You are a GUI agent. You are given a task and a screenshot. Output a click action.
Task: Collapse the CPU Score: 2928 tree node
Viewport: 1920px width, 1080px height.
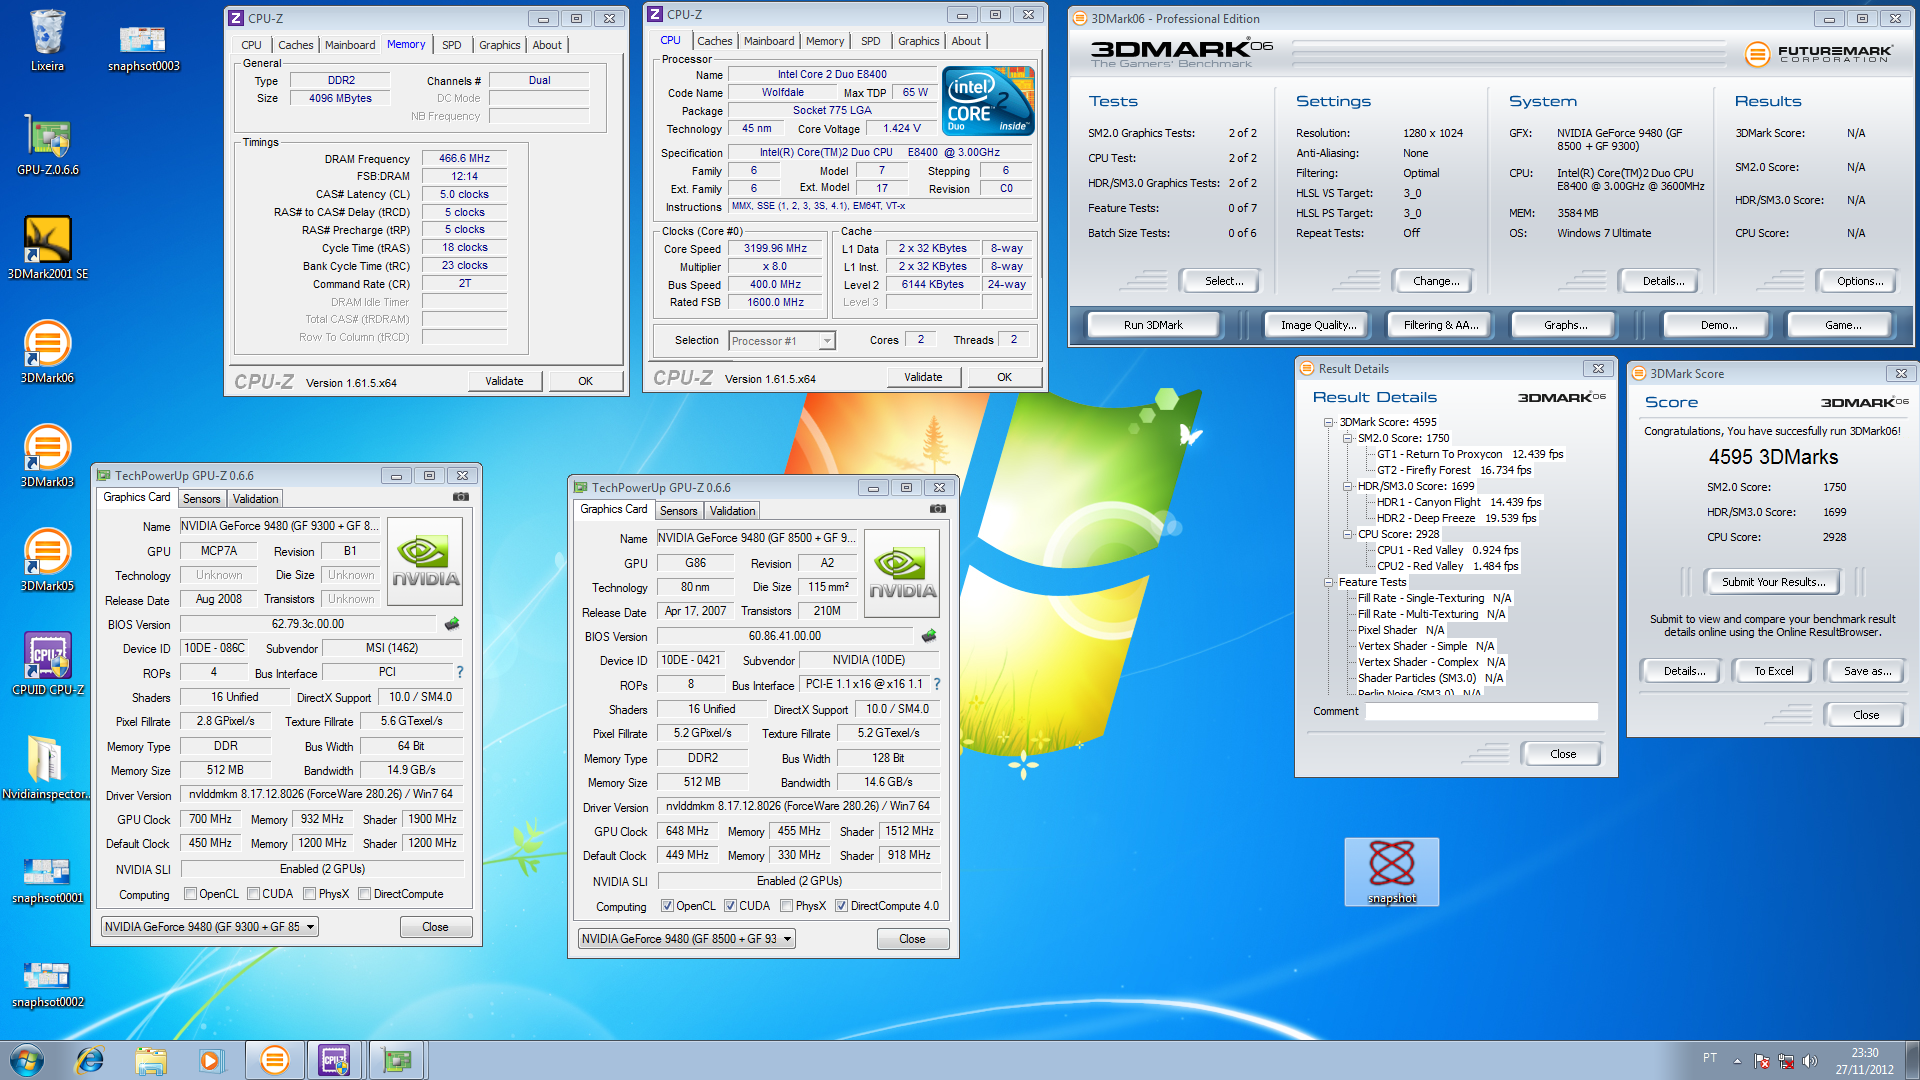coord(1347,534)
